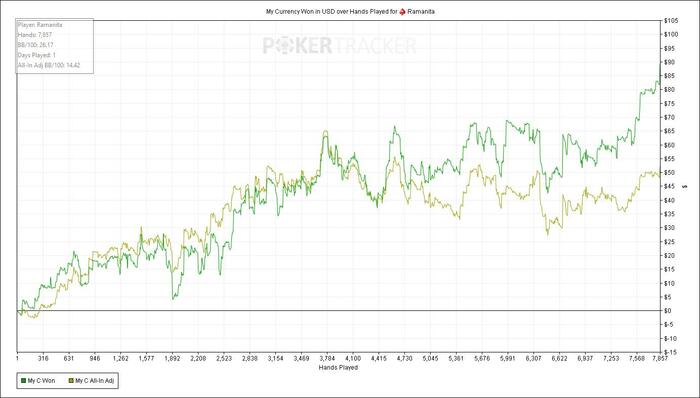
Task: Click the '$-15' y-axis tick label
Action: [671, 352]
